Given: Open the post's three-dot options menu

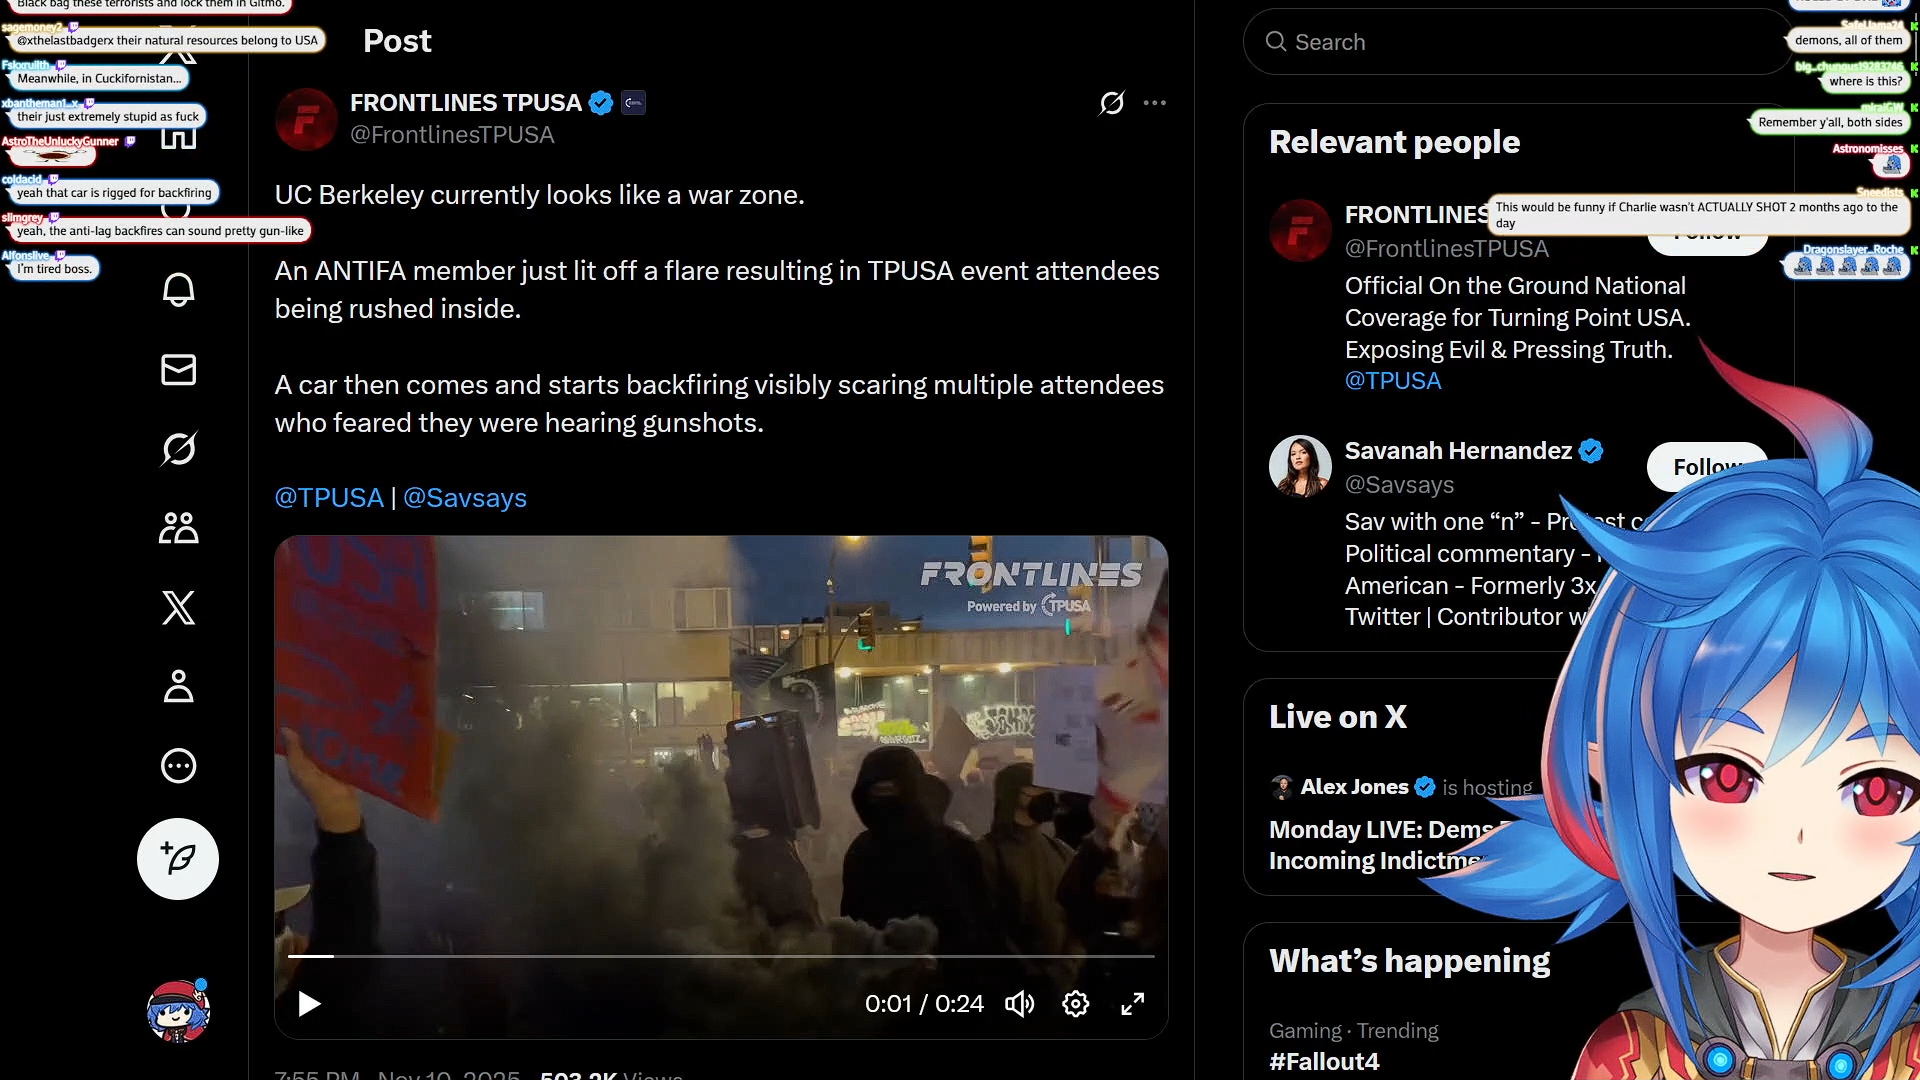Looking at the screenshot, I should [1154, 103].
